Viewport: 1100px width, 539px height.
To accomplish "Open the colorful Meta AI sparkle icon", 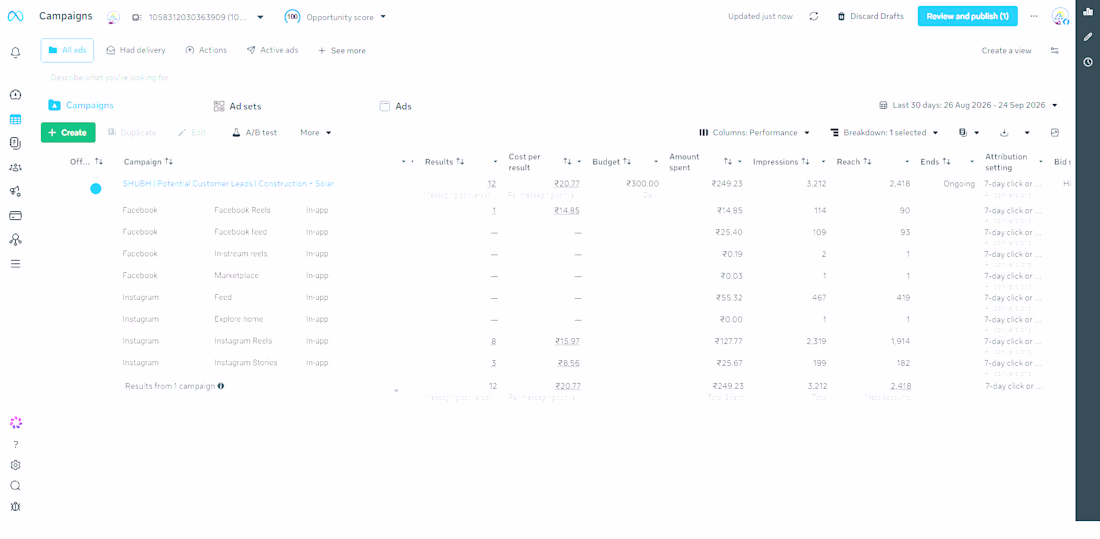I will pos(15,422).
